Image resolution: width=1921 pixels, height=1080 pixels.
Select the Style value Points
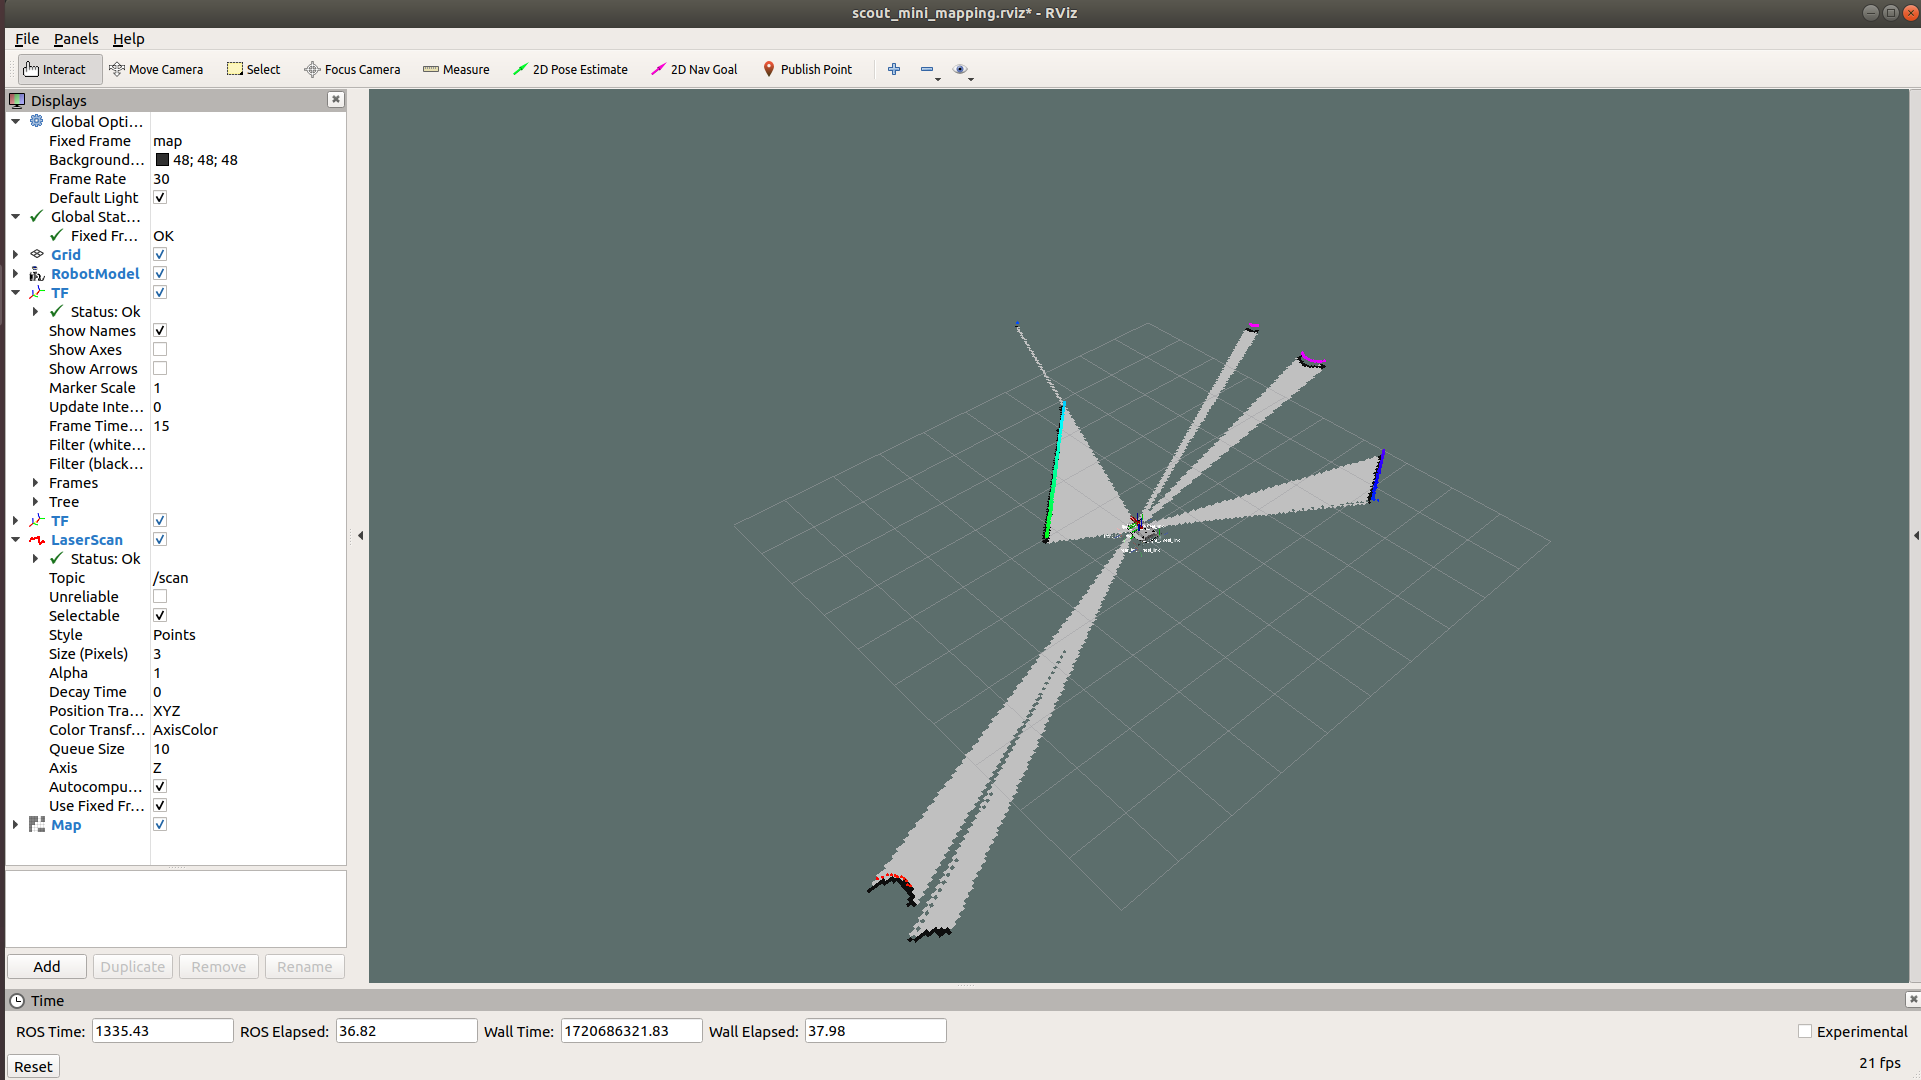pyautogui.click(x=175, y=634)
